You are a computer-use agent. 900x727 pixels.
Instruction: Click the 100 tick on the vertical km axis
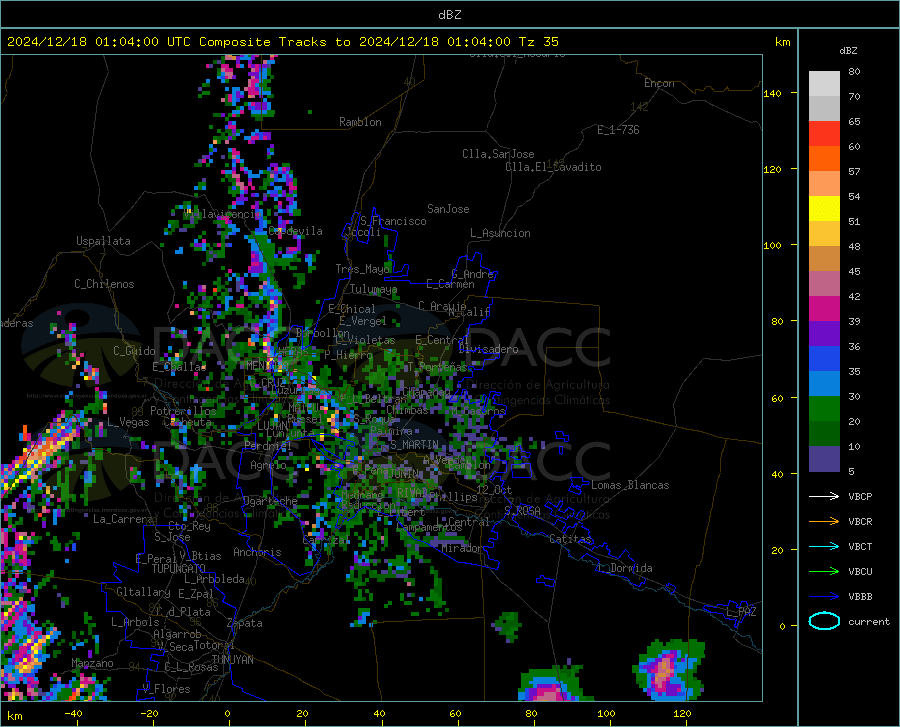772,245
